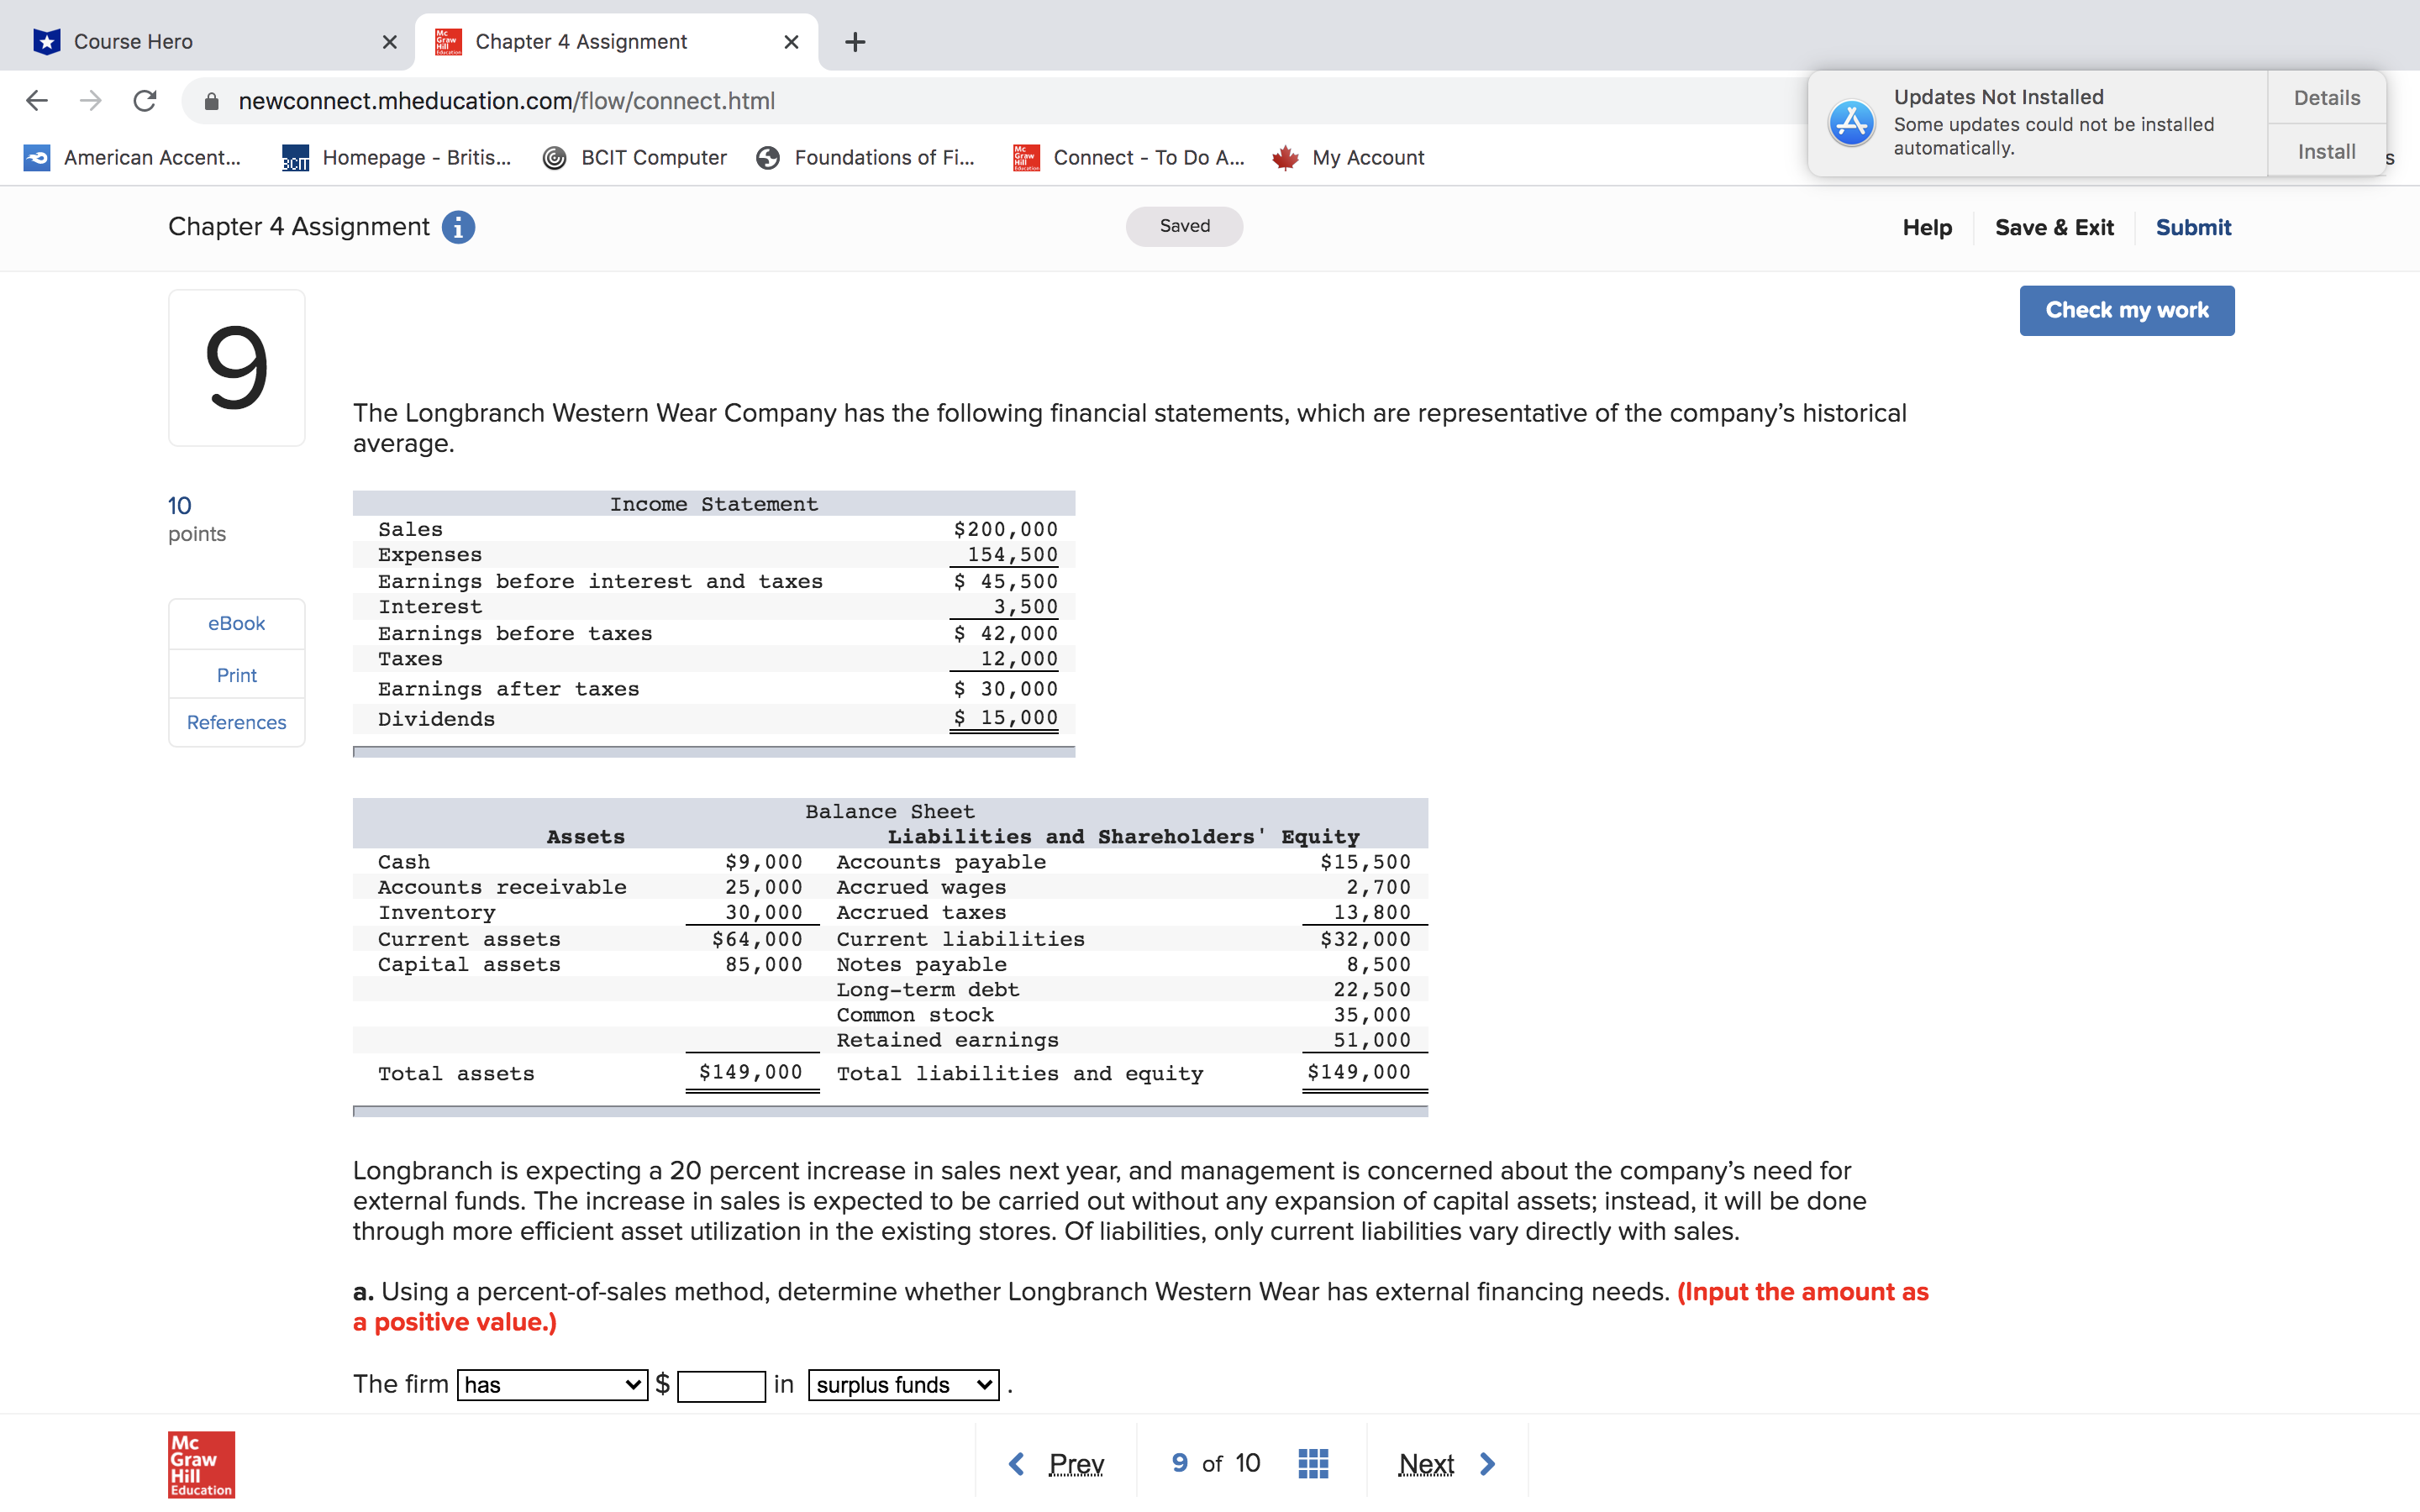
Task: Click the info icon beside Chapter 4 Assignment
Action: pyautogui.click(x=458, y=227)
